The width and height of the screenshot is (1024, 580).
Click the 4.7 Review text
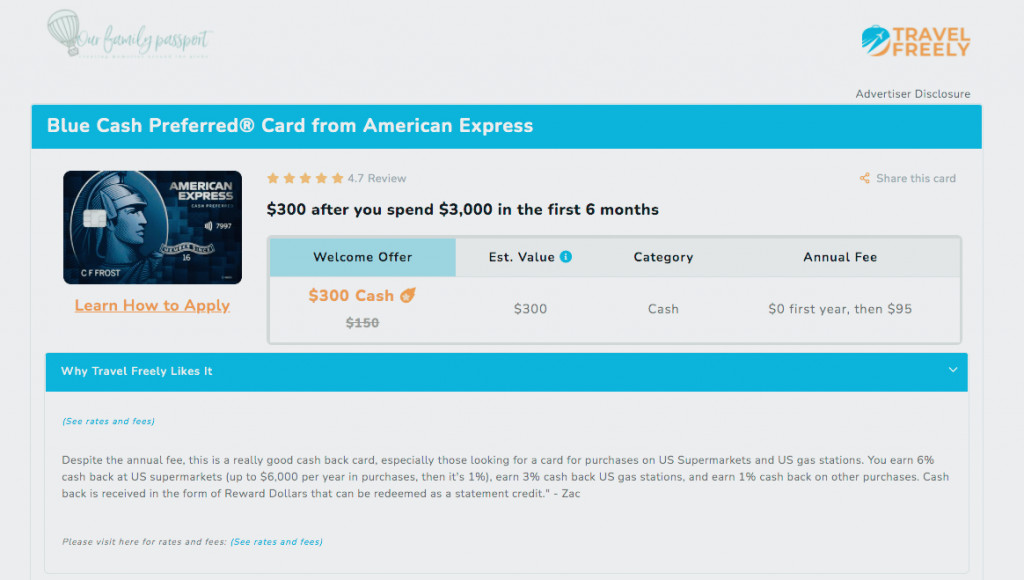(377, 178)
